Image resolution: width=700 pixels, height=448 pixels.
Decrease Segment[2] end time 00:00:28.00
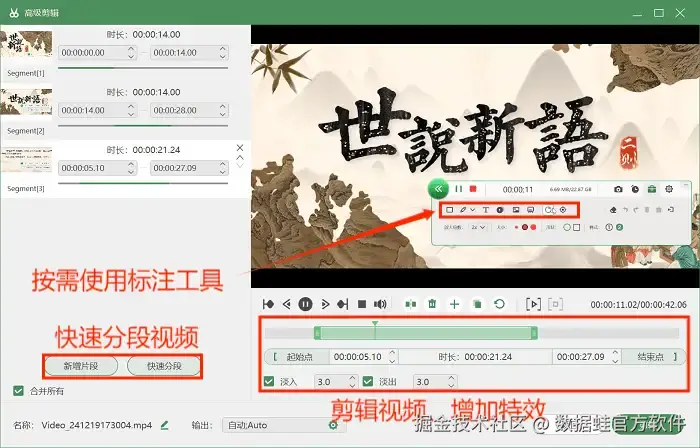pos(223,114)
